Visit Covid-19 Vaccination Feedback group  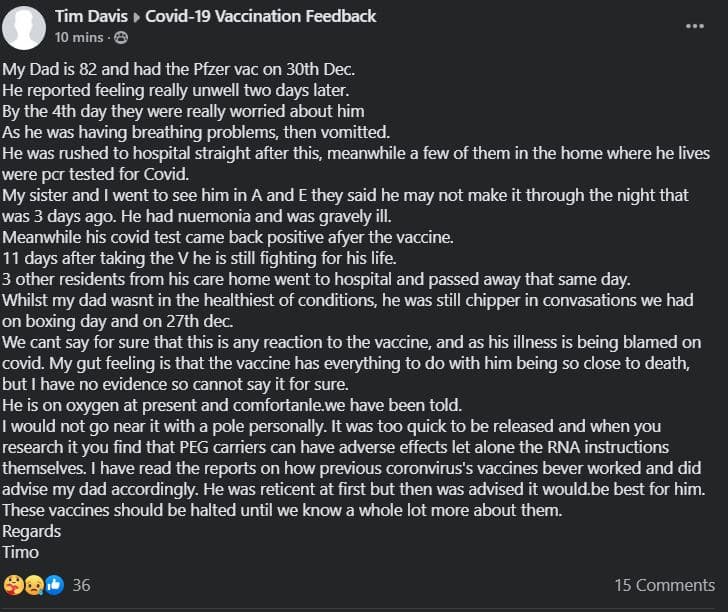(x=262, y=16)
